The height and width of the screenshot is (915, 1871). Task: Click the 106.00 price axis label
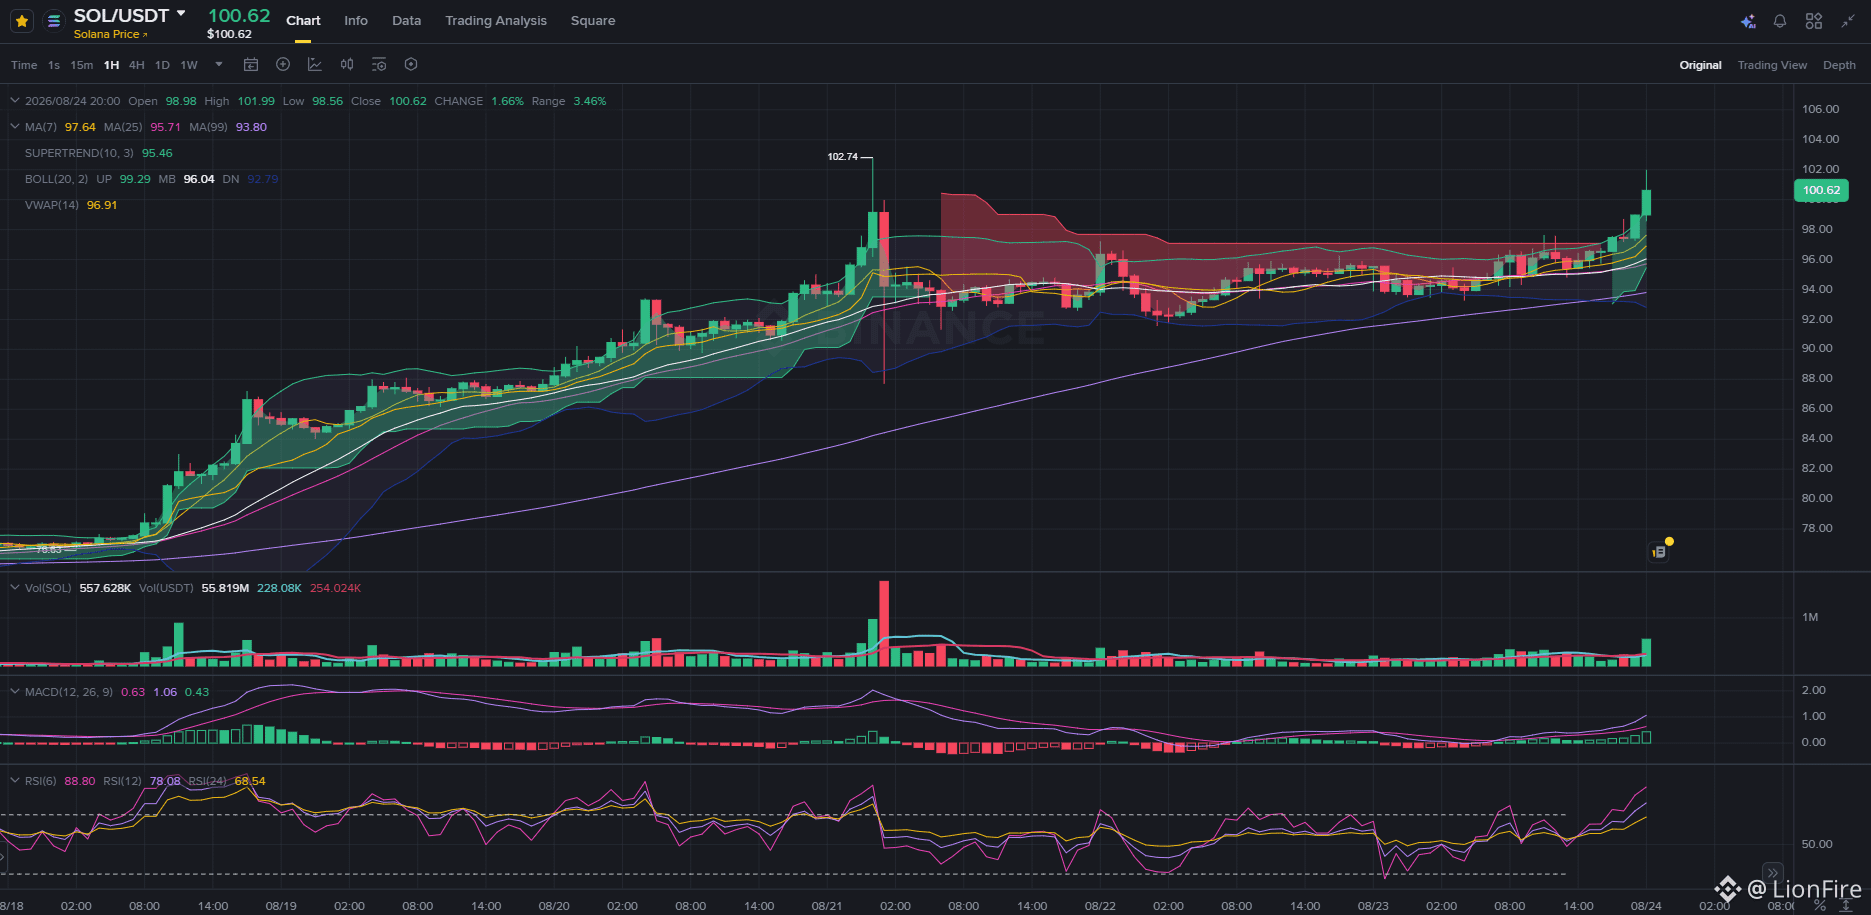(1820, 109)
